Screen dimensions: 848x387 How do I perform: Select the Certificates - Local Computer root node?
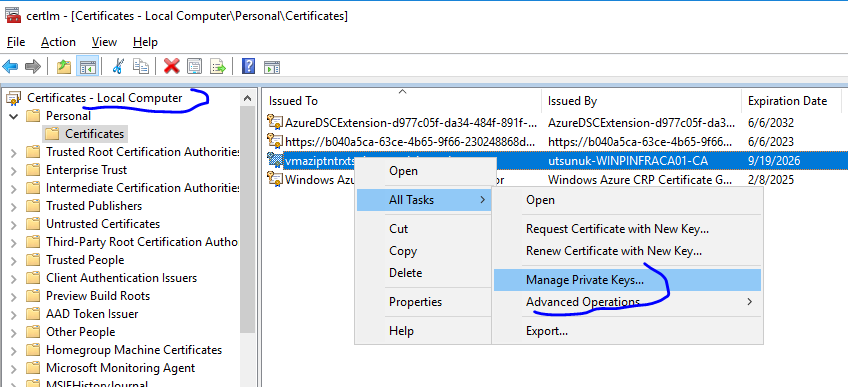[105, 98]
